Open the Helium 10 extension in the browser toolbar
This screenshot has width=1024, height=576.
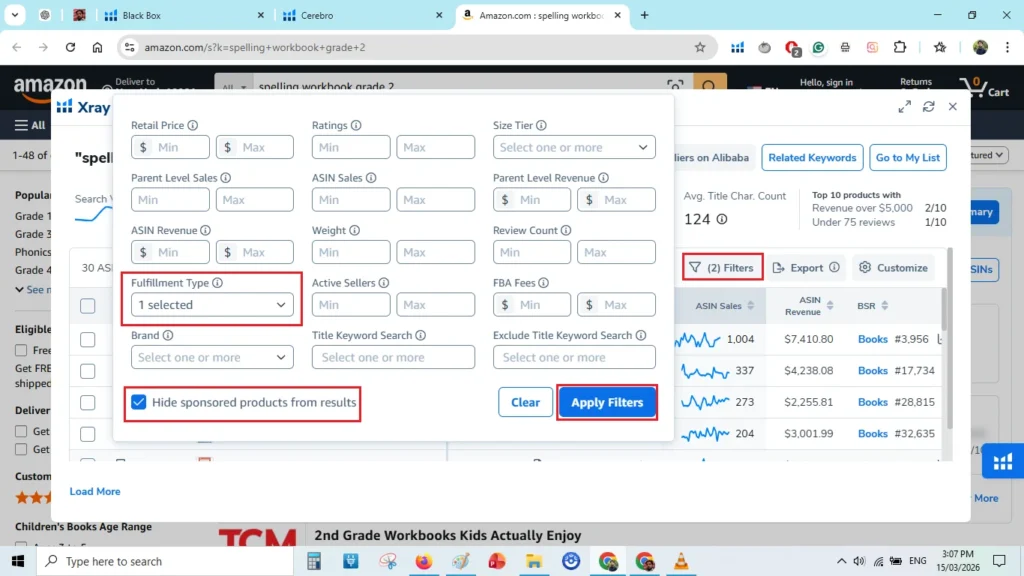(x=737, y=47)
